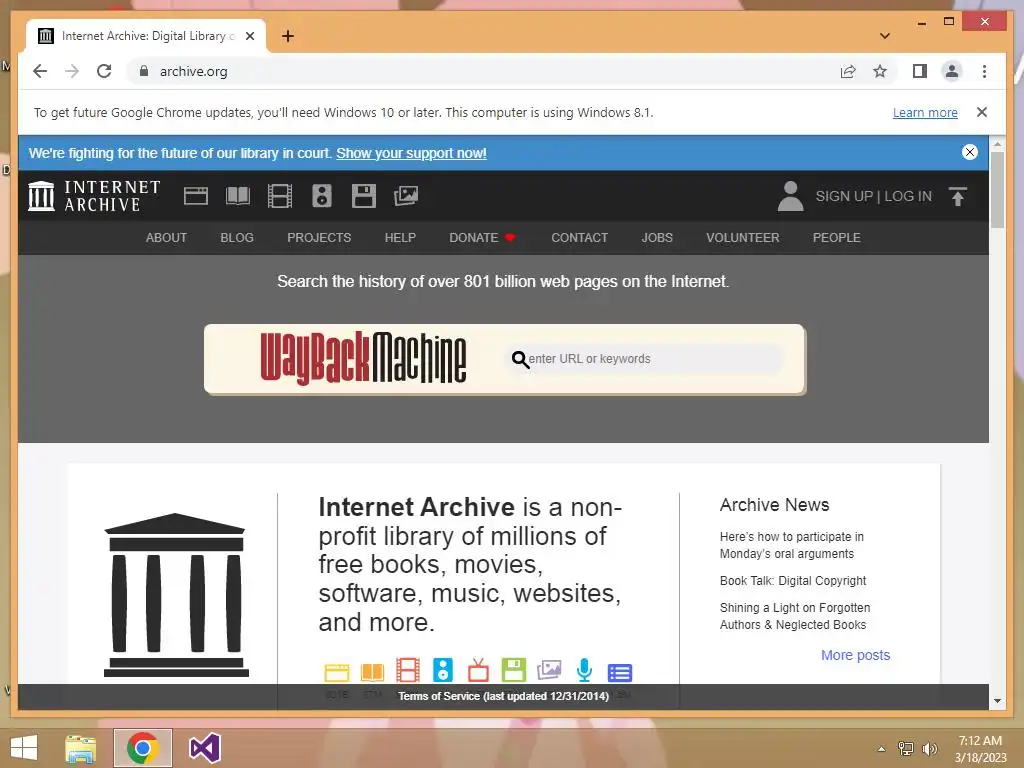Viewport: 1024px width, 768px height.
Task: Open the tab search chevron in title bar
Action: pyautogui.click(x=884, y=36)
